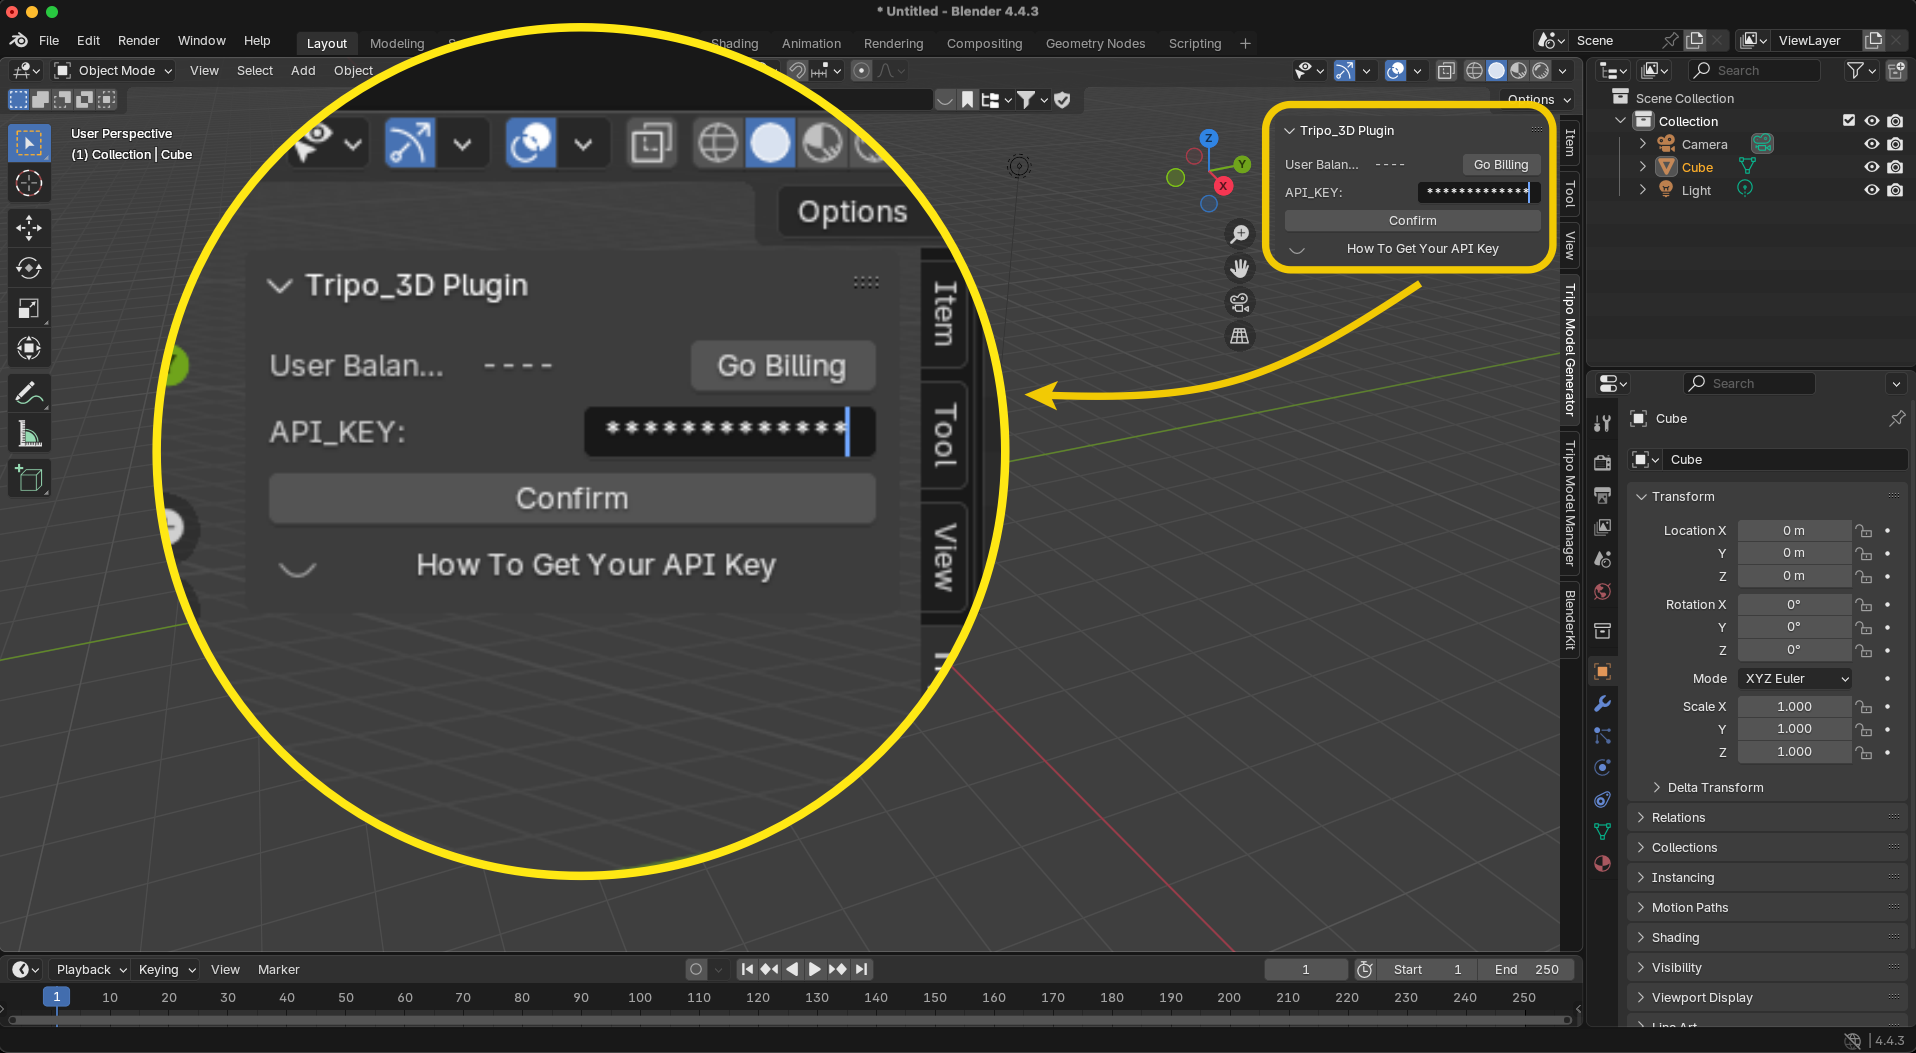Screen dimensions: 1916x1053
Task: Hide the Light in outliner
Action: coord(1872,190)
